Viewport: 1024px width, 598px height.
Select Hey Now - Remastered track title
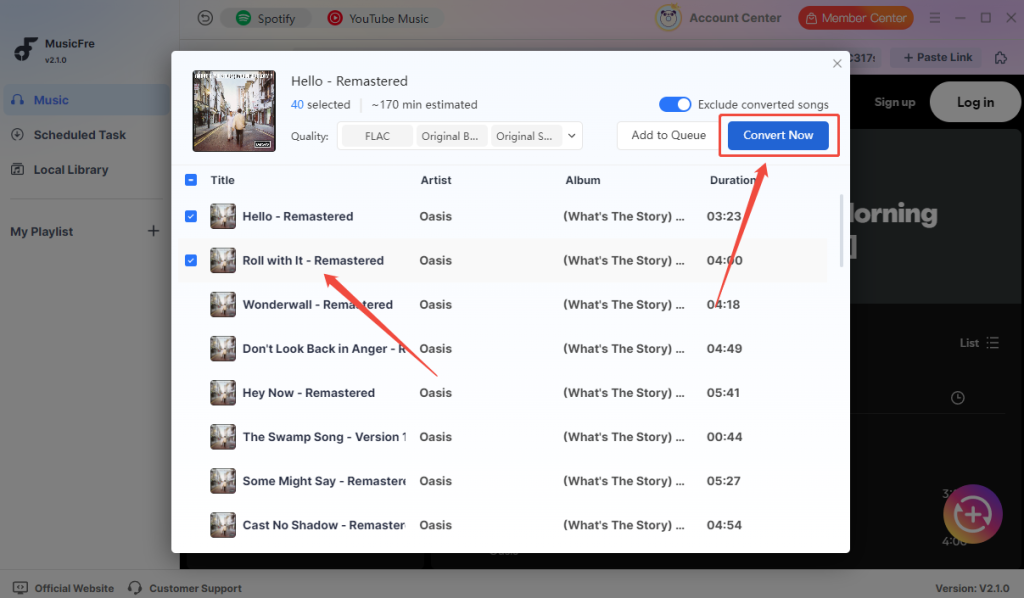click(x=308, y=393)
